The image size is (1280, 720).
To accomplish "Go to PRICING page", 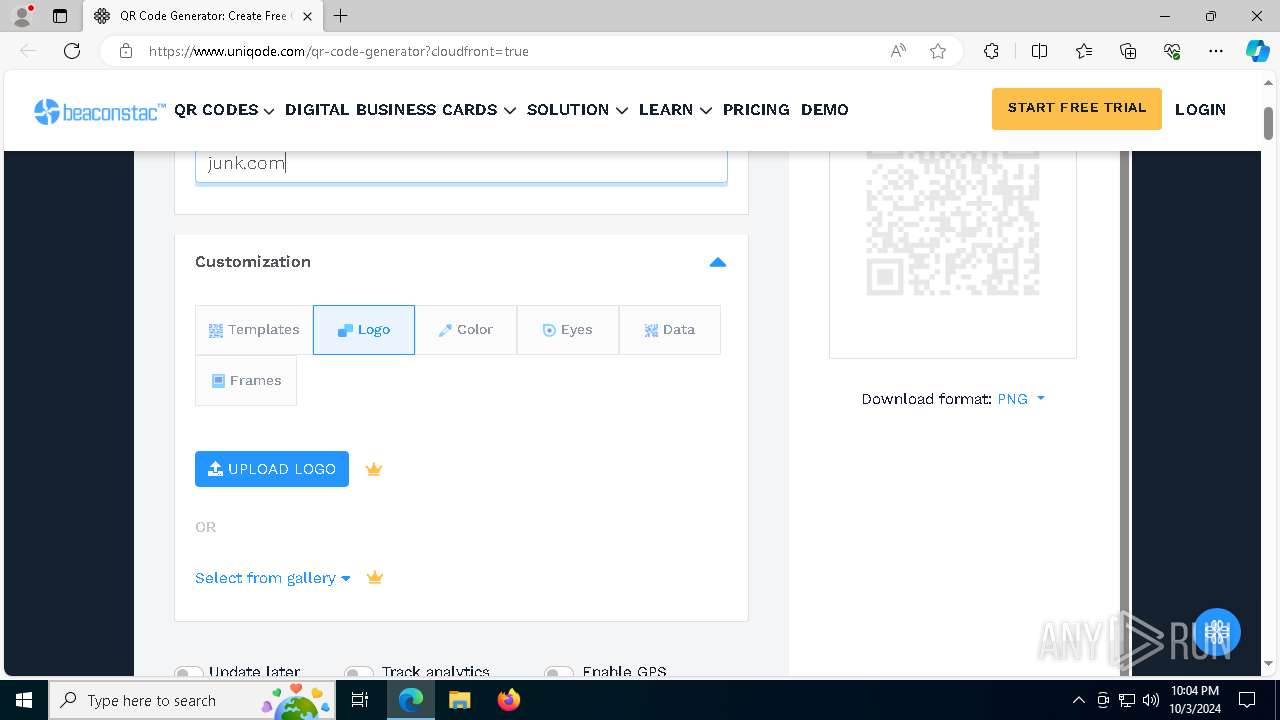I will [x=756, y=110].
